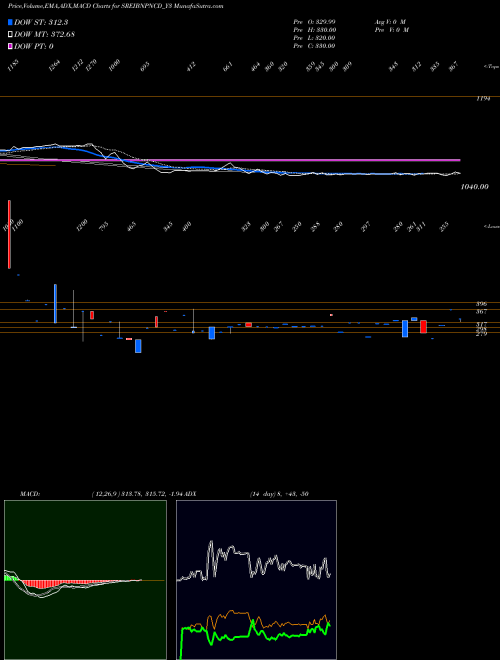This screenshot has width=500, height=660.
Task: Click the '<-Lows' row label
Action: click(491, 226)
